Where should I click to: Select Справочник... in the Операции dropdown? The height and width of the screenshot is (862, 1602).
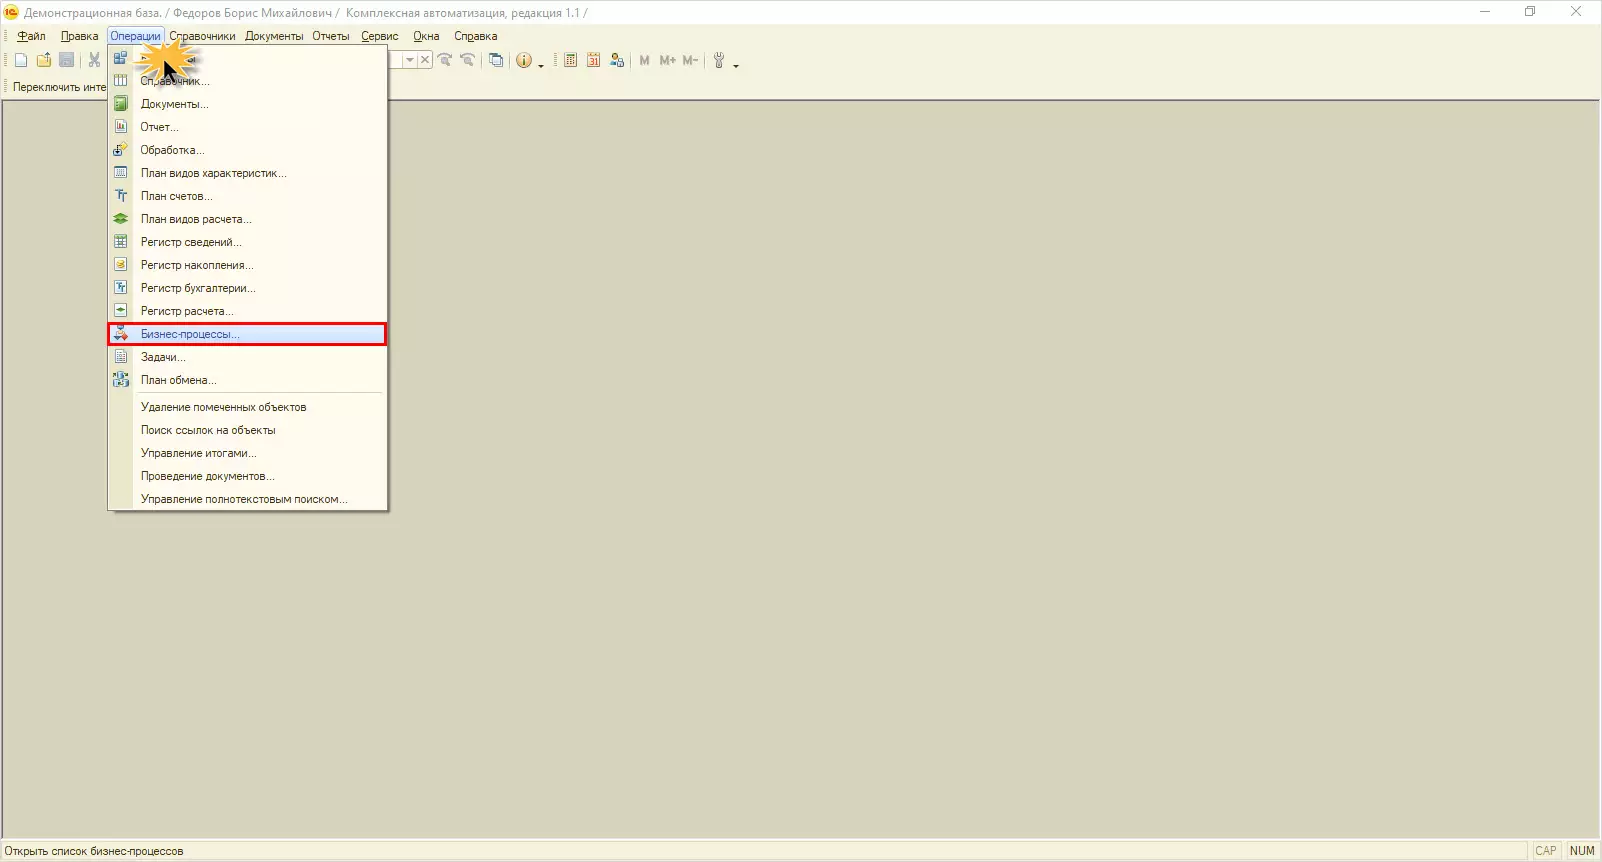(247, 81)
